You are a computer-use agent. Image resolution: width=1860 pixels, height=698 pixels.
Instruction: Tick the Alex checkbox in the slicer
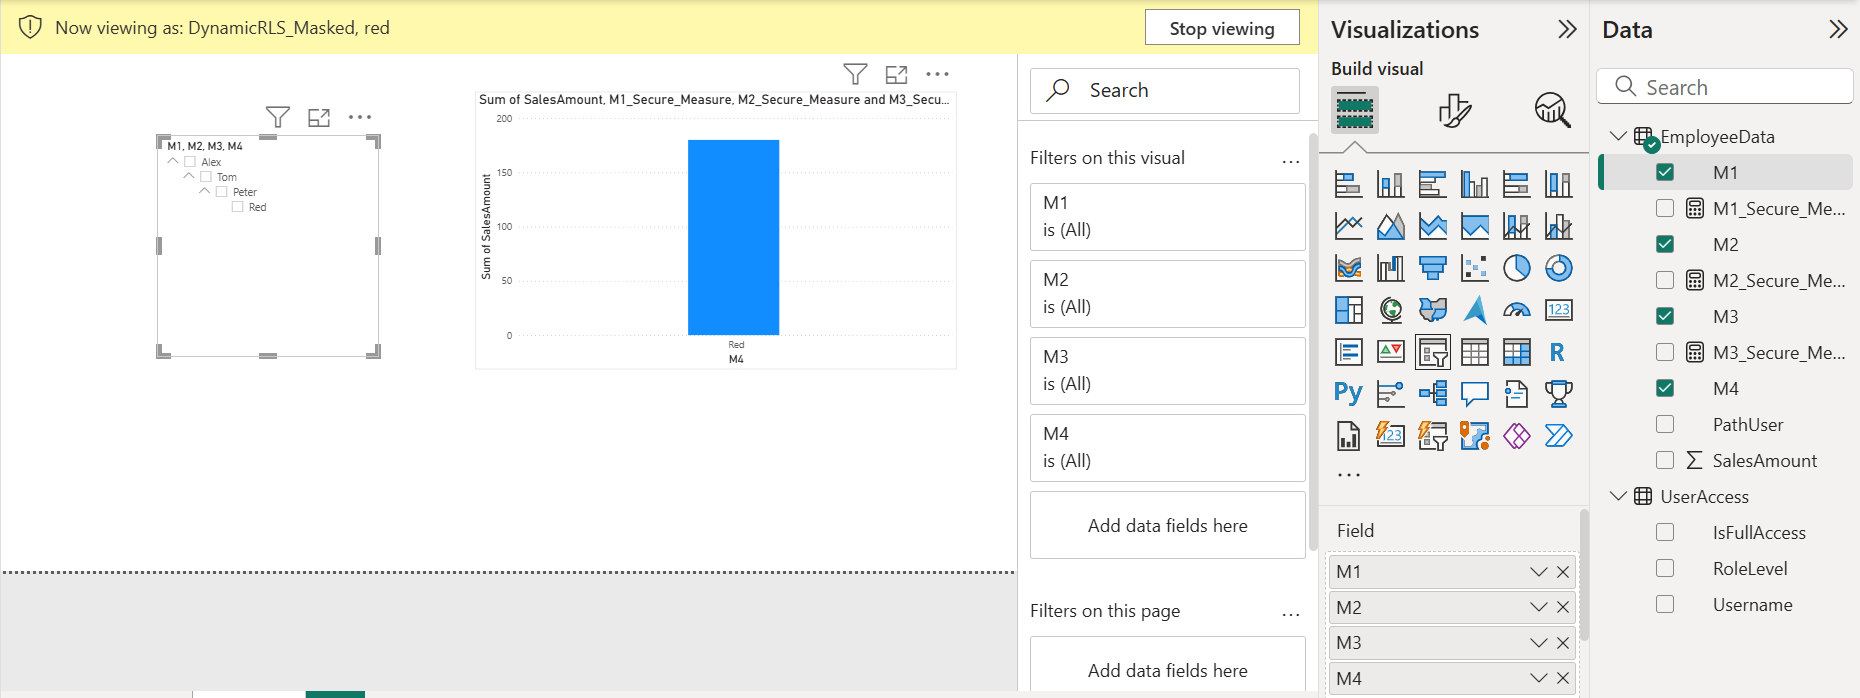coord(190,162)
